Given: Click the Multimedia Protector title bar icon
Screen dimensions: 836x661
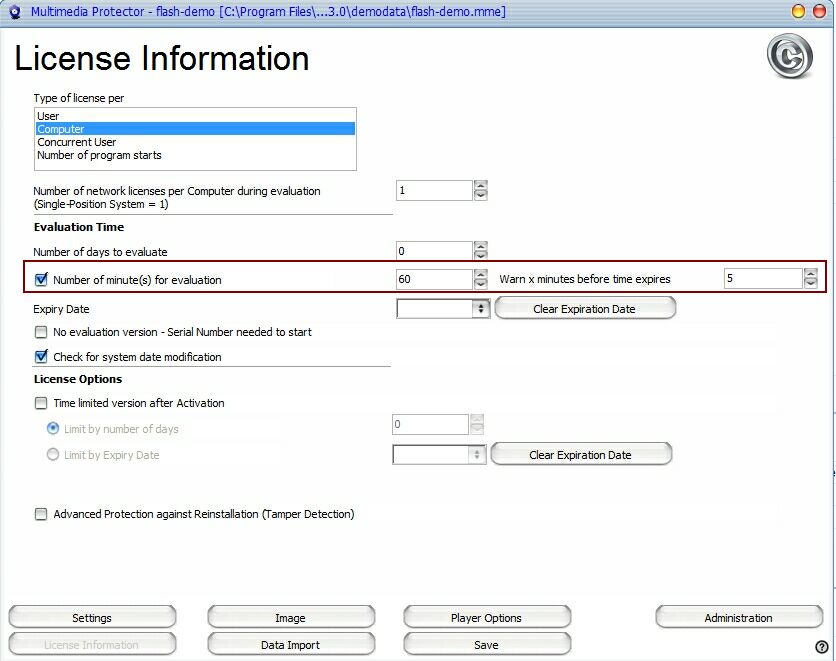Looking at the screenshot, I should click(14, 12).
